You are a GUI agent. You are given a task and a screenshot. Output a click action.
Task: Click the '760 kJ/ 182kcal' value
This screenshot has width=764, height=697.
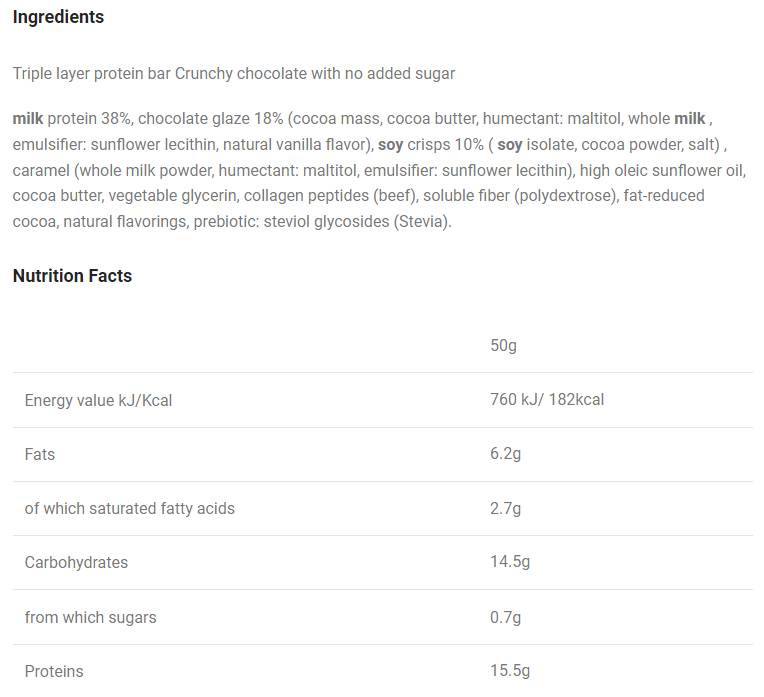coord(547,400)
